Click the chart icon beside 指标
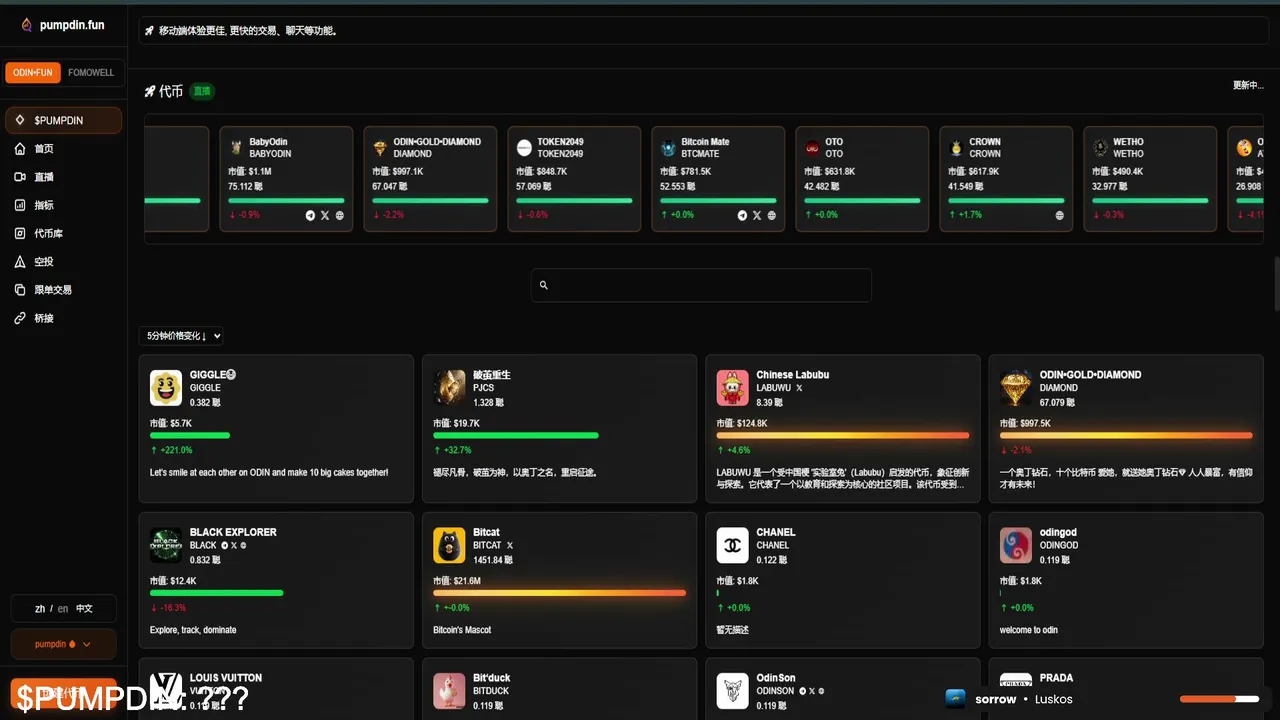 (20, 205)
